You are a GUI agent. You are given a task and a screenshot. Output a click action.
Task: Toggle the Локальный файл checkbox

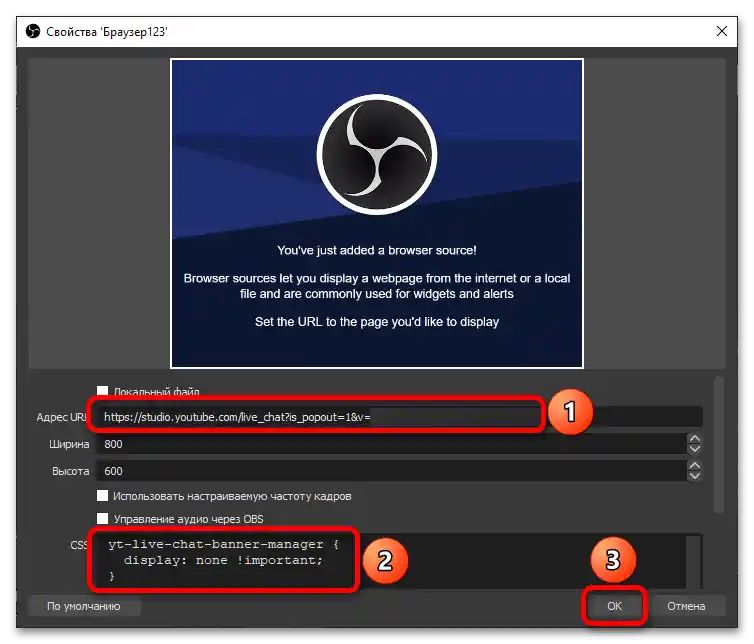pyautogui.click(x=102, y=391)
